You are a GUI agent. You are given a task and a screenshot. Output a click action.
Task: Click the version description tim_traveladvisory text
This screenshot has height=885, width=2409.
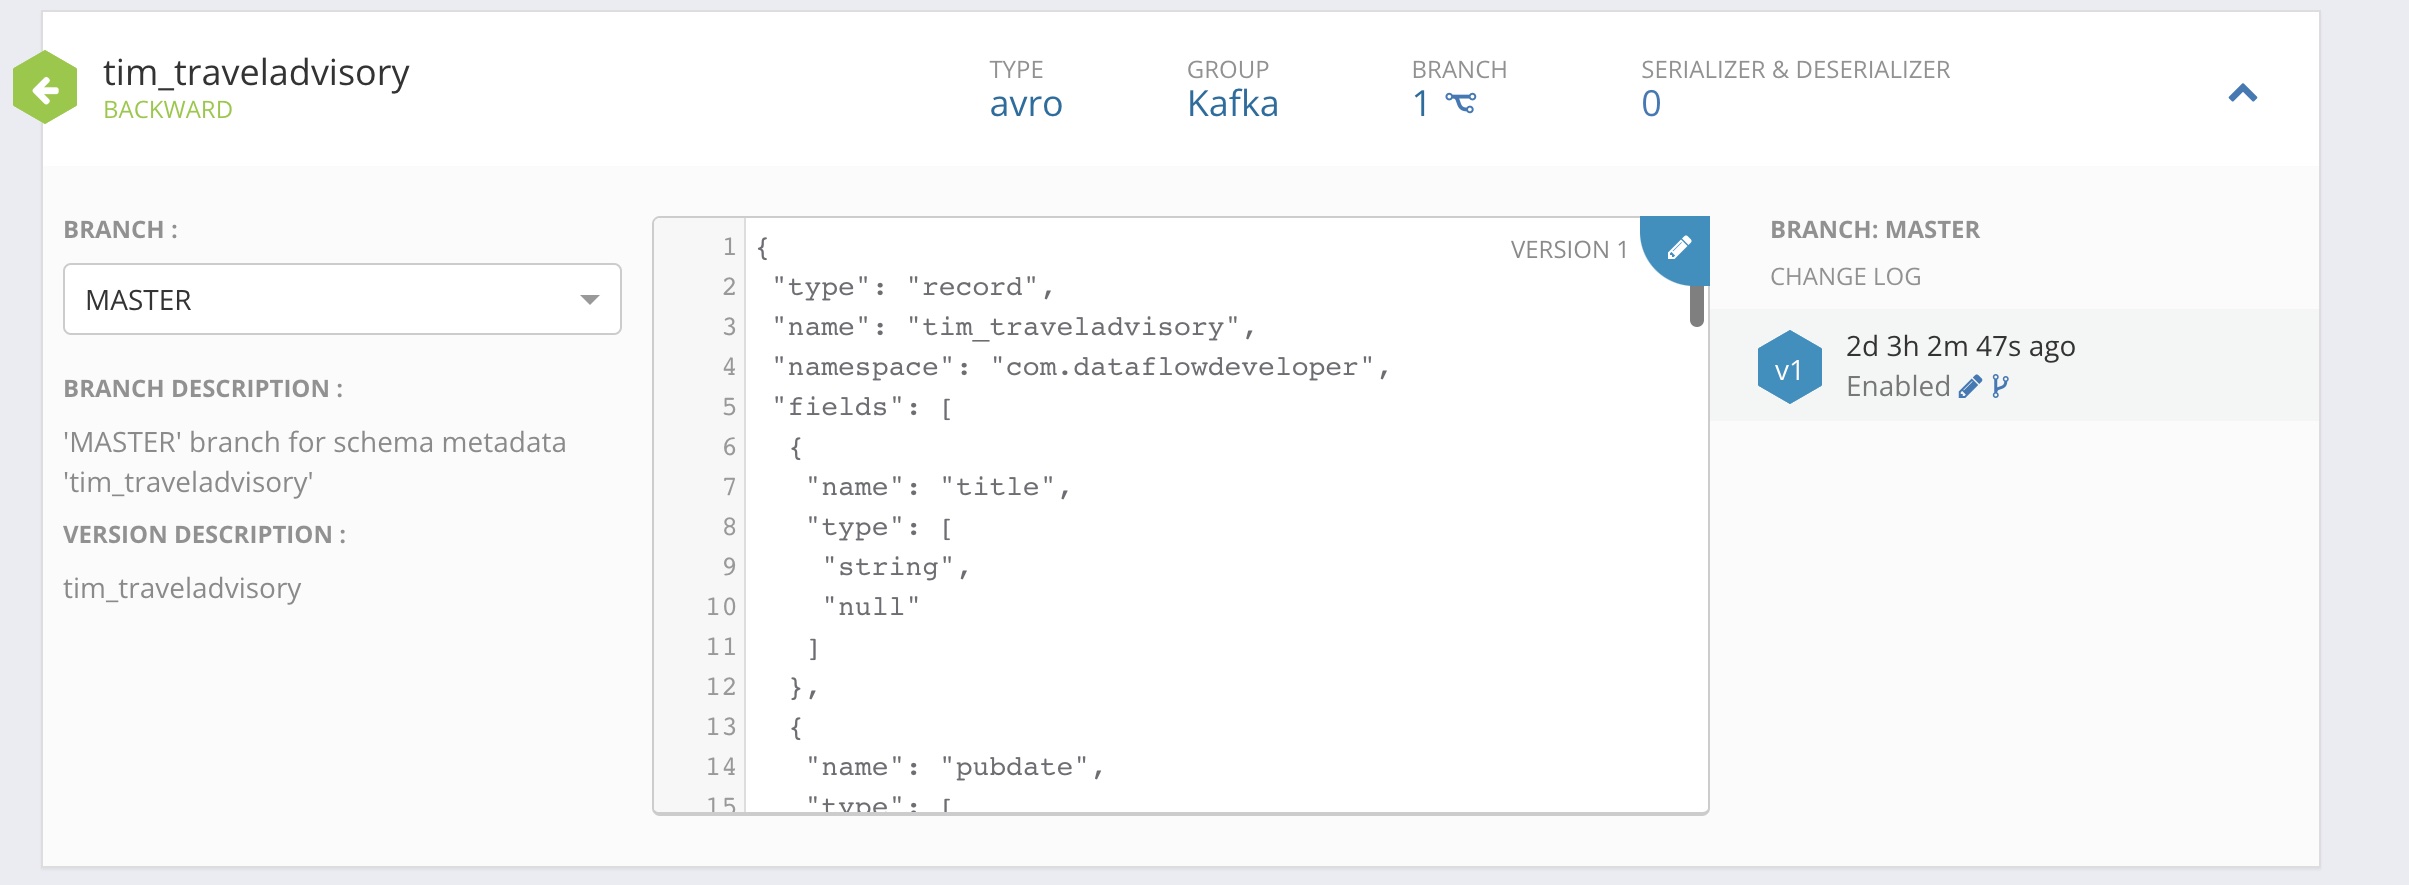pos(182,588)
